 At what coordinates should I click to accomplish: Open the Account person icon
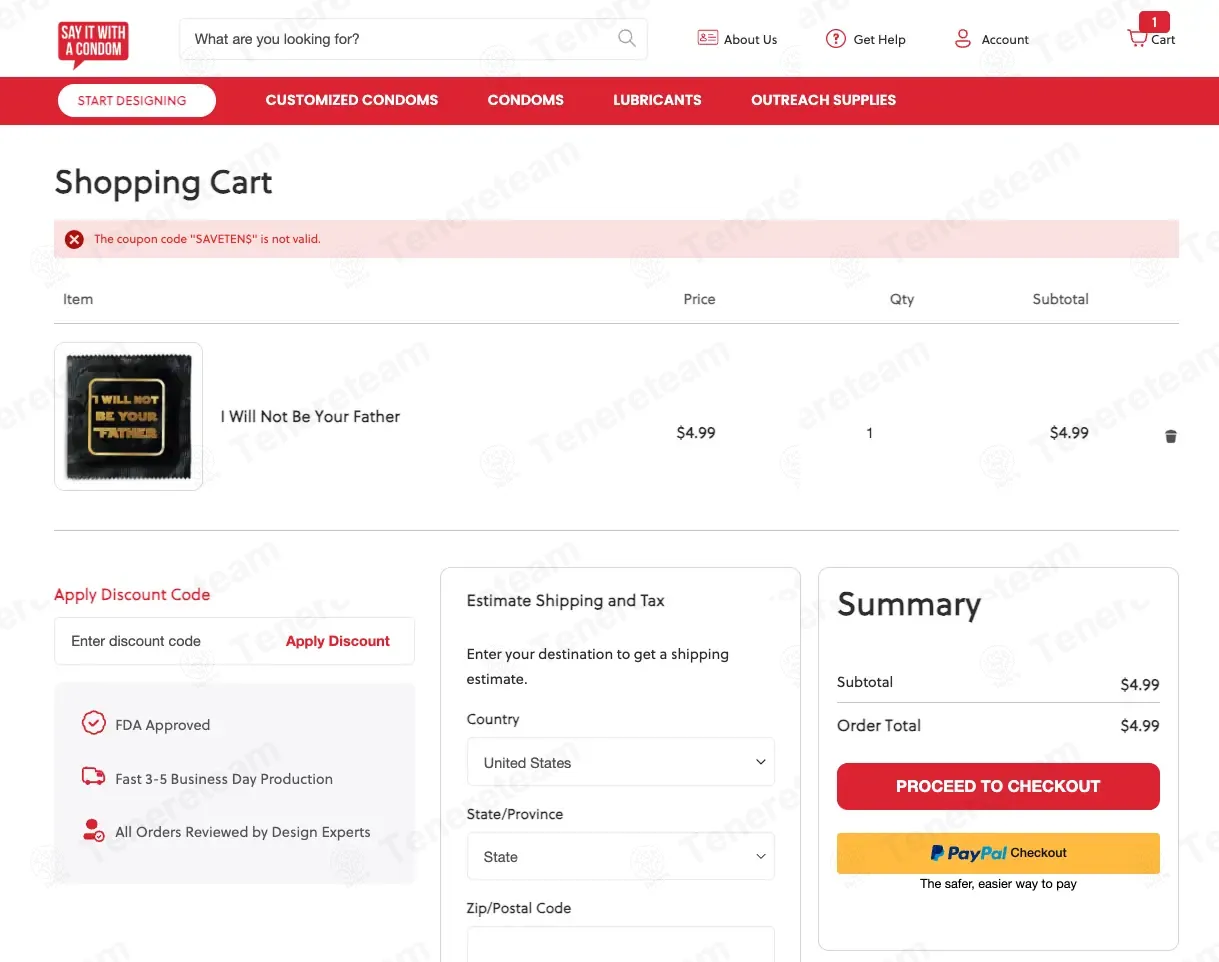click(x=963, y=39)
